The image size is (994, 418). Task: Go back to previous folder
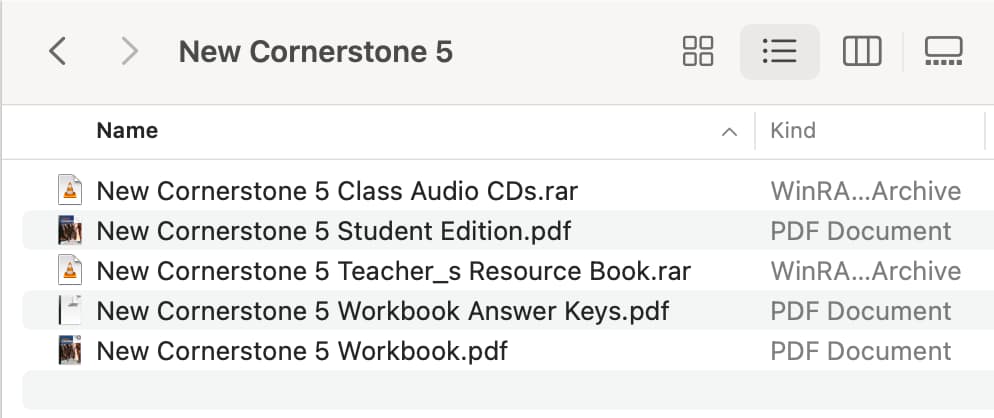tap(57, 51)
